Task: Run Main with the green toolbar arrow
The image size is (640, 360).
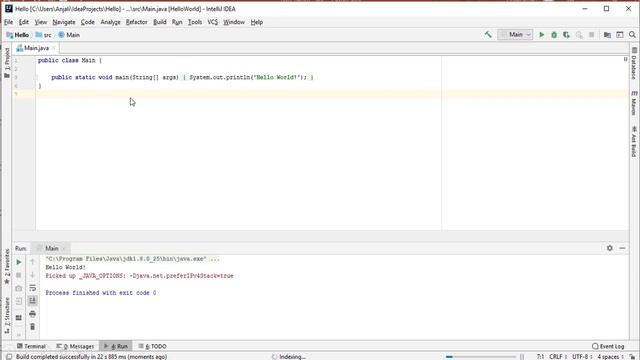Action: (x=542, y=35)
